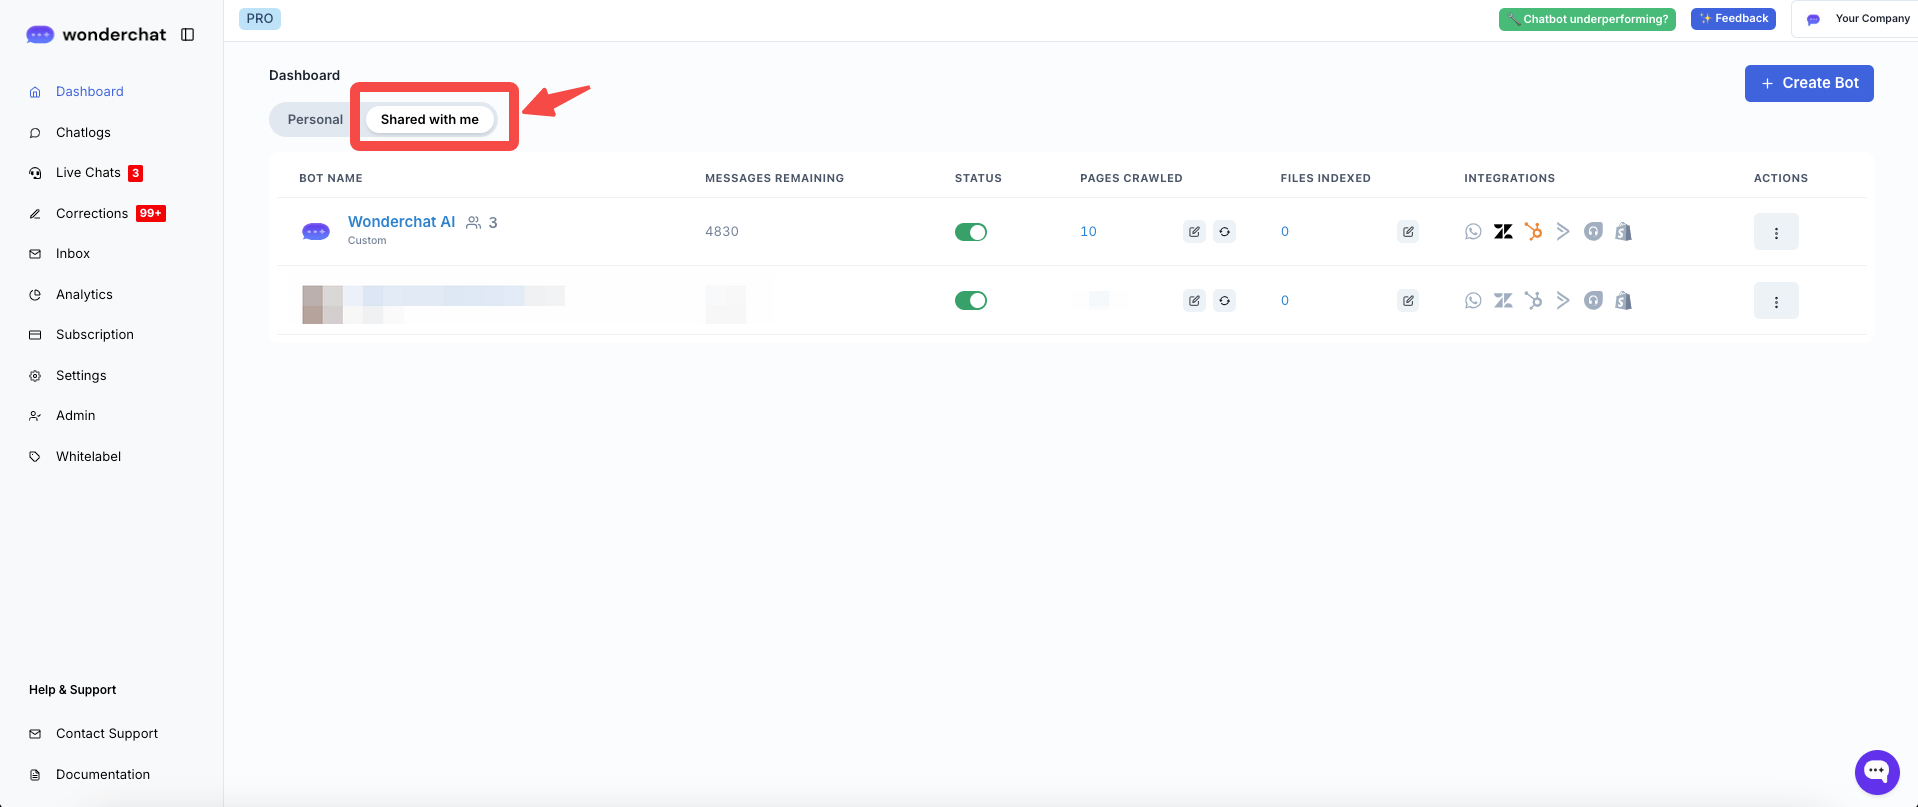
Task: Open HubSpot integration for Wonderchat AI
Action: tap(1533, 232)
